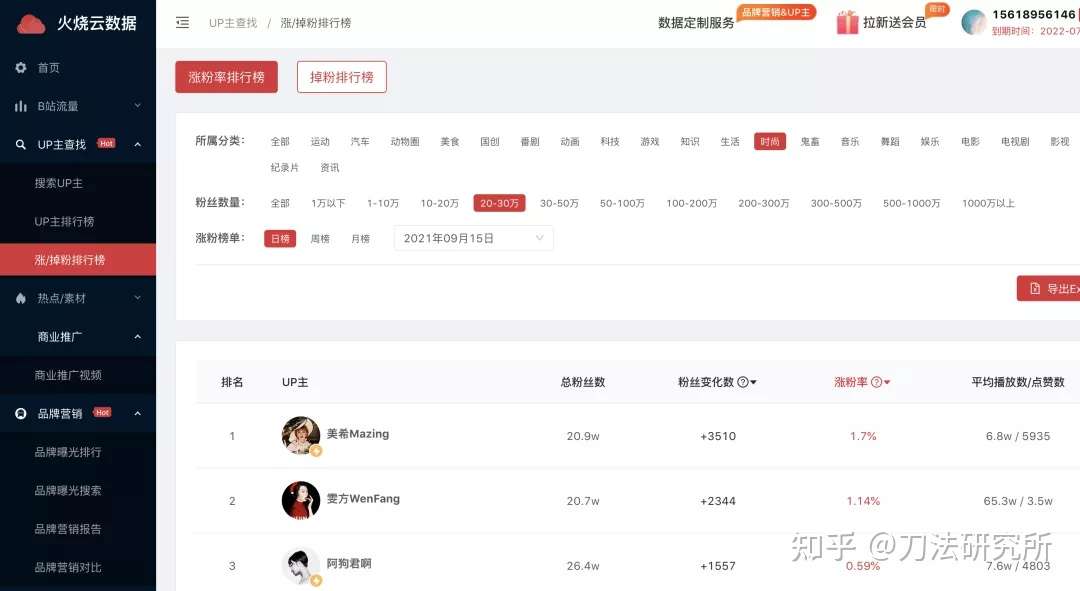Open 品牌曝光排行 in the sidebar
This screenshot has width=1080, height=591.
68,452
